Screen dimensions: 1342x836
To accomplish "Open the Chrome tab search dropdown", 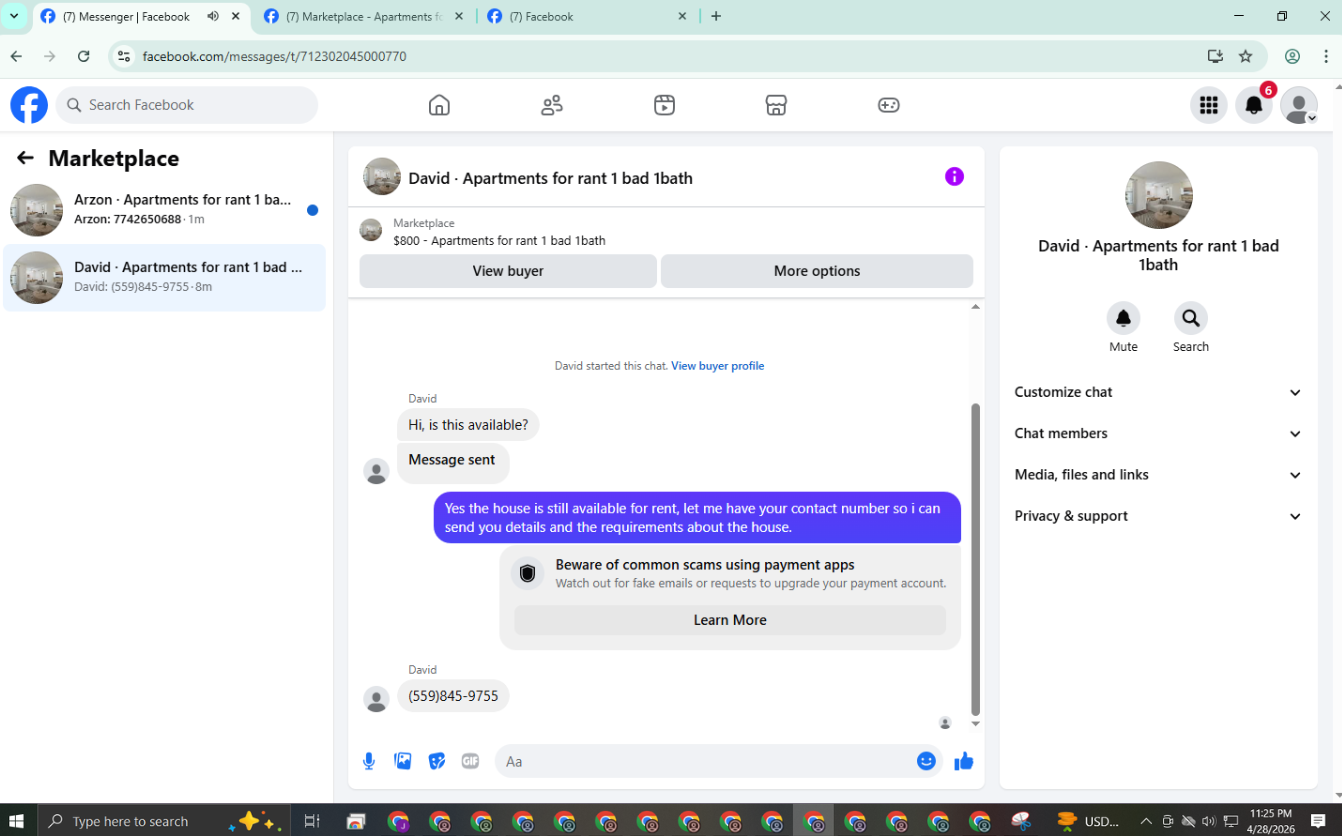I will [14, 16].
